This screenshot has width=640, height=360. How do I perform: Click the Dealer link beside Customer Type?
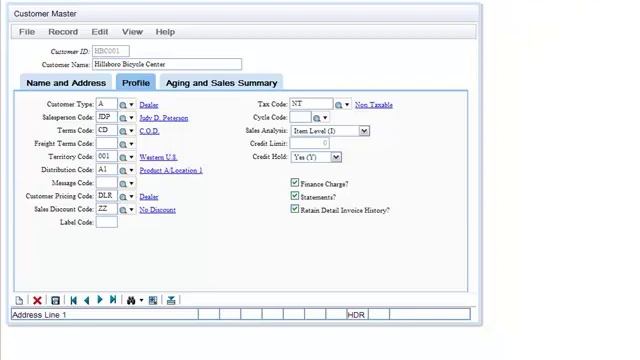[x=149, y=105]
